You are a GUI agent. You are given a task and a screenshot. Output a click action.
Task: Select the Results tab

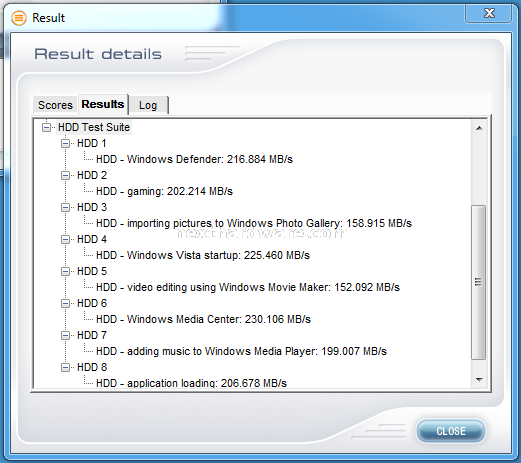(x=103, y=104)
